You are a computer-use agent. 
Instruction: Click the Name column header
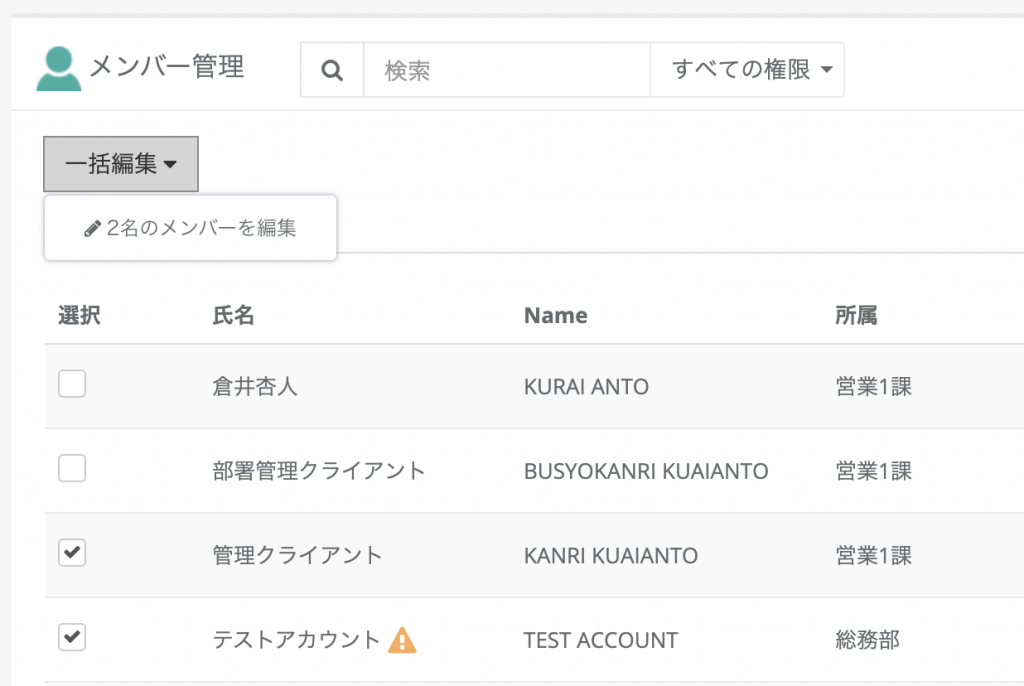tap(555, 316)
